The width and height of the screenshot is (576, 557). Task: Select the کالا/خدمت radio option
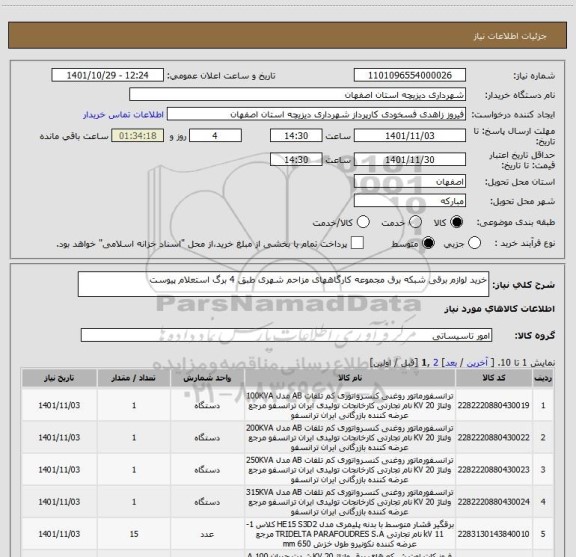(x=363, y=222)
